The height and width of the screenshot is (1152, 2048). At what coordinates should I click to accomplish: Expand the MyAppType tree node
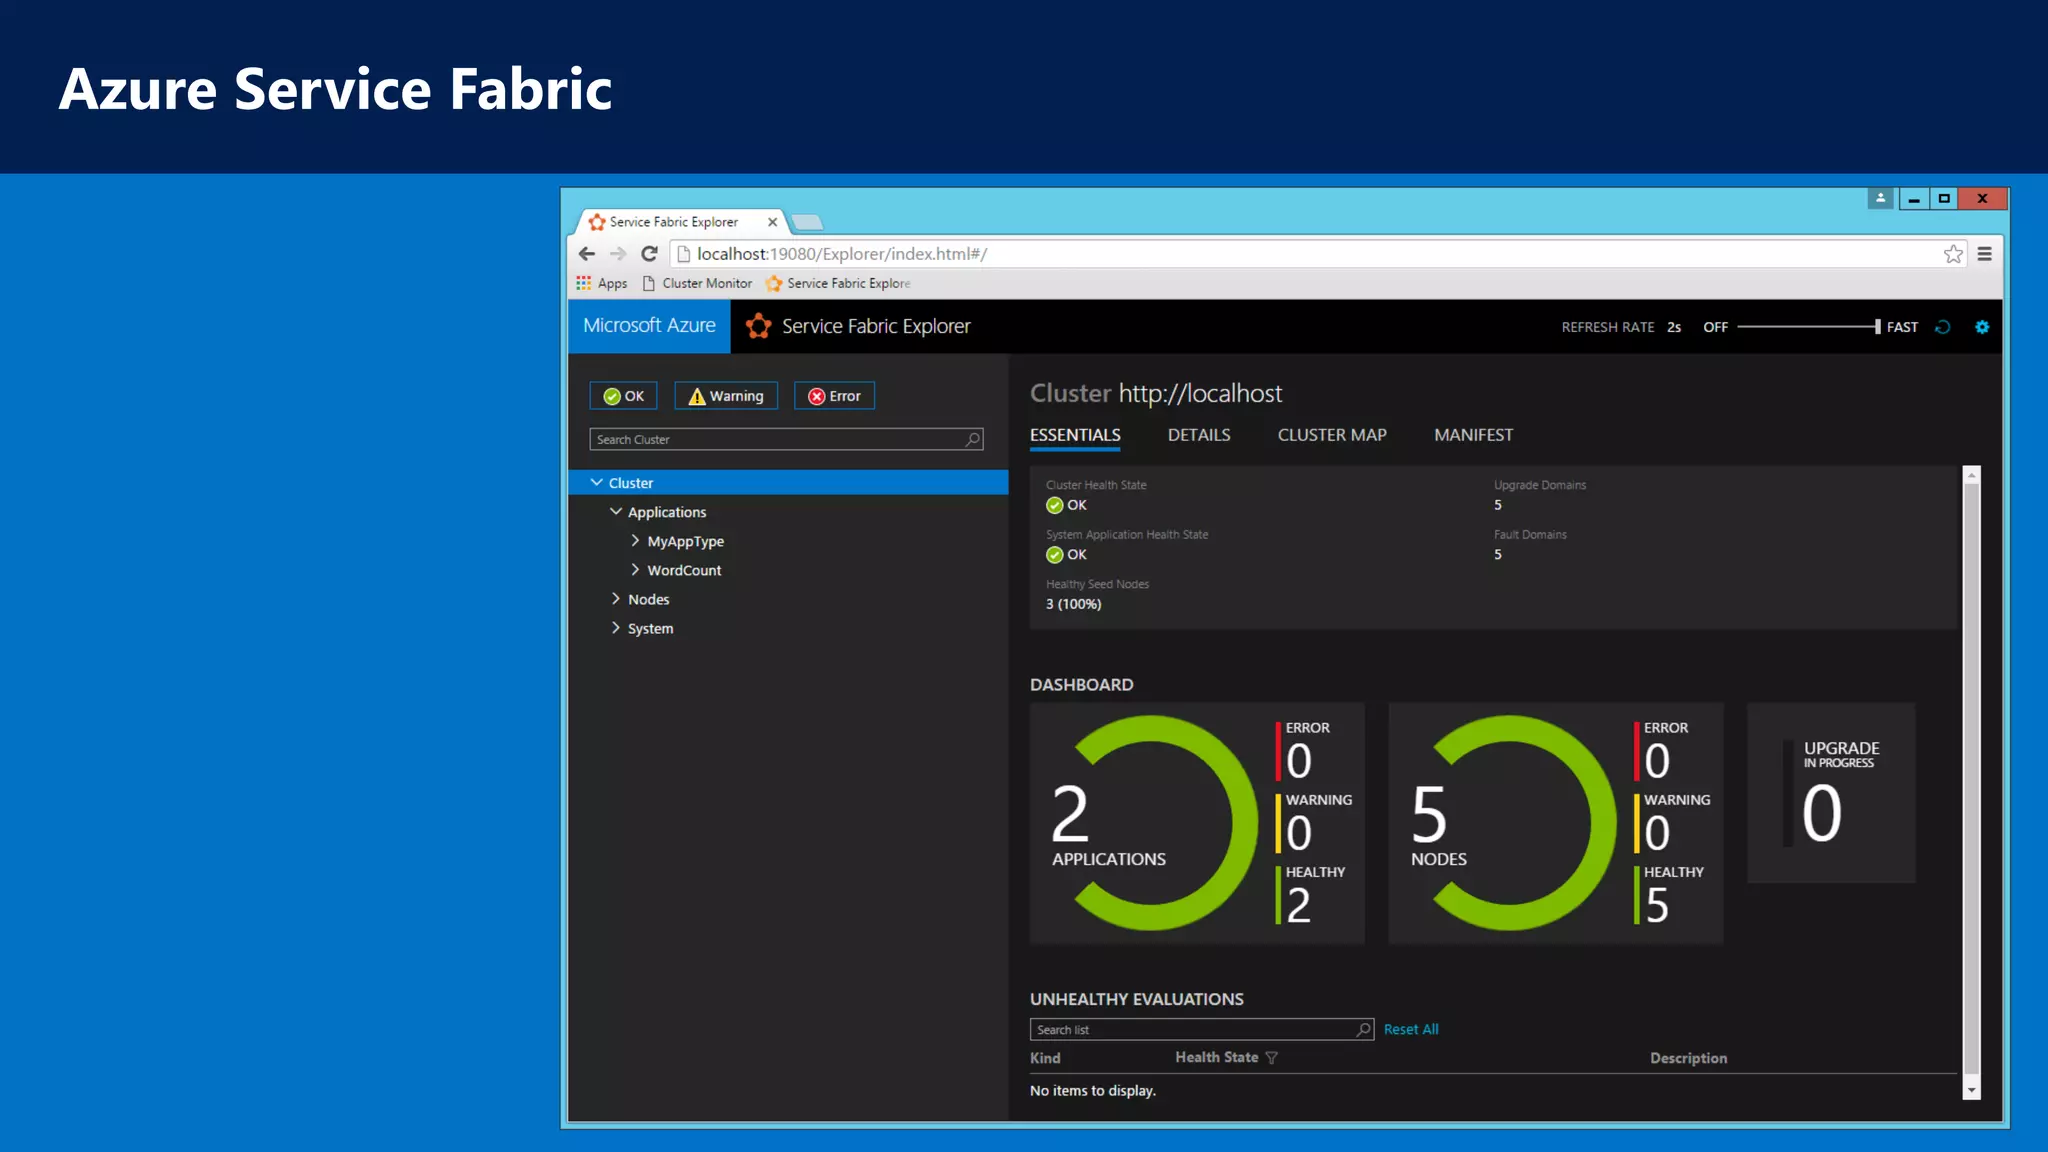click(635, 541)
